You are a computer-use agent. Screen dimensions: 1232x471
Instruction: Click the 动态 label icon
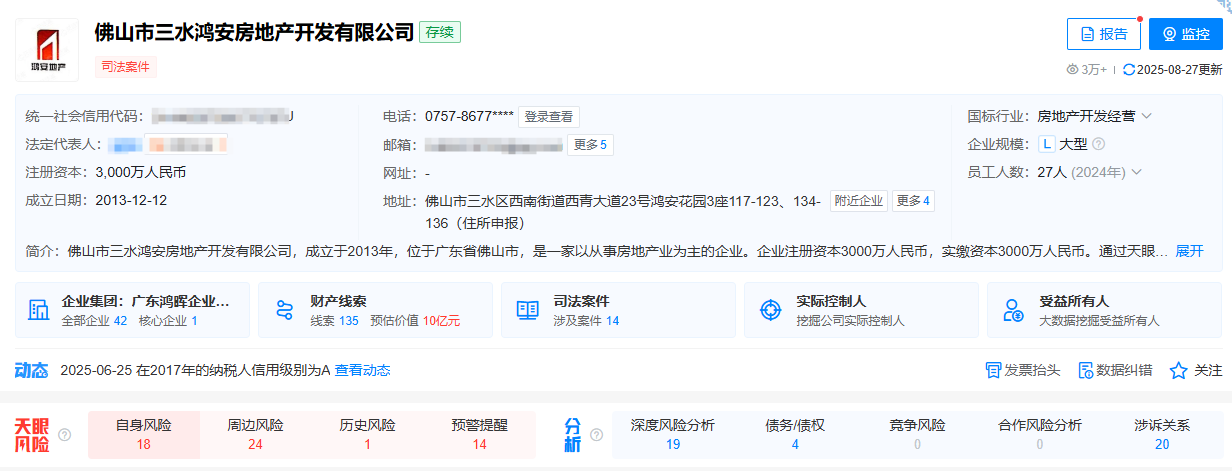[31, 370]
